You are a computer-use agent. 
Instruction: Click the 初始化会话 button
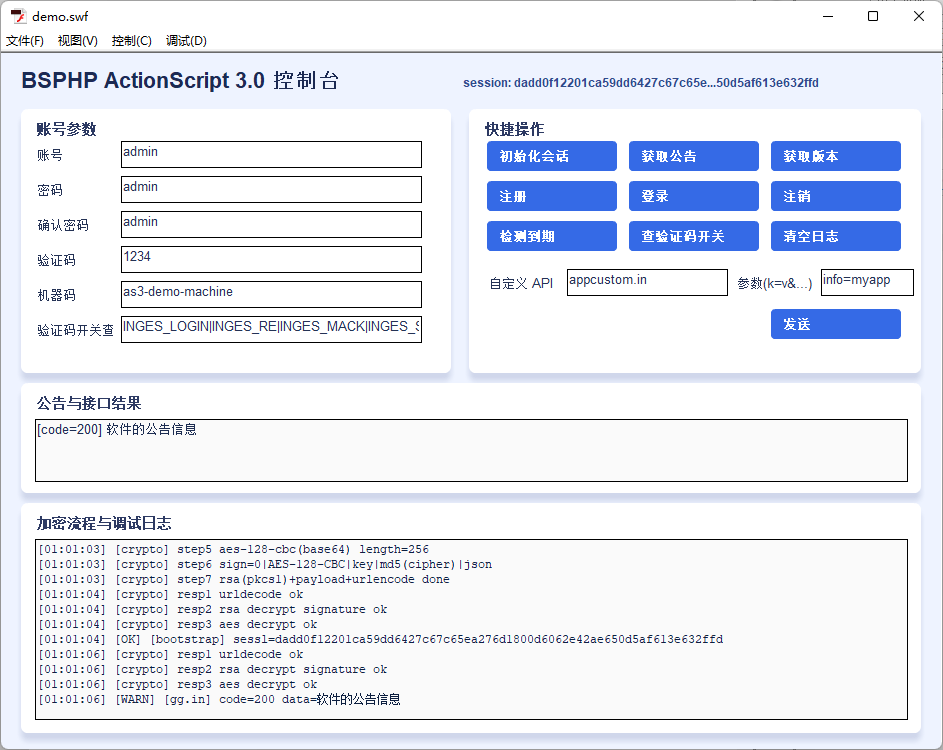tap(551, 156)
